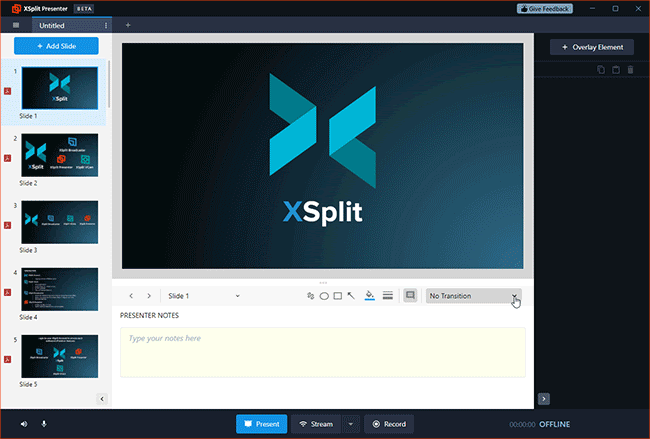Click the delete overlay trash icon
The height and width of the screenshot is (439, 650).
click(x=631, y=70)
